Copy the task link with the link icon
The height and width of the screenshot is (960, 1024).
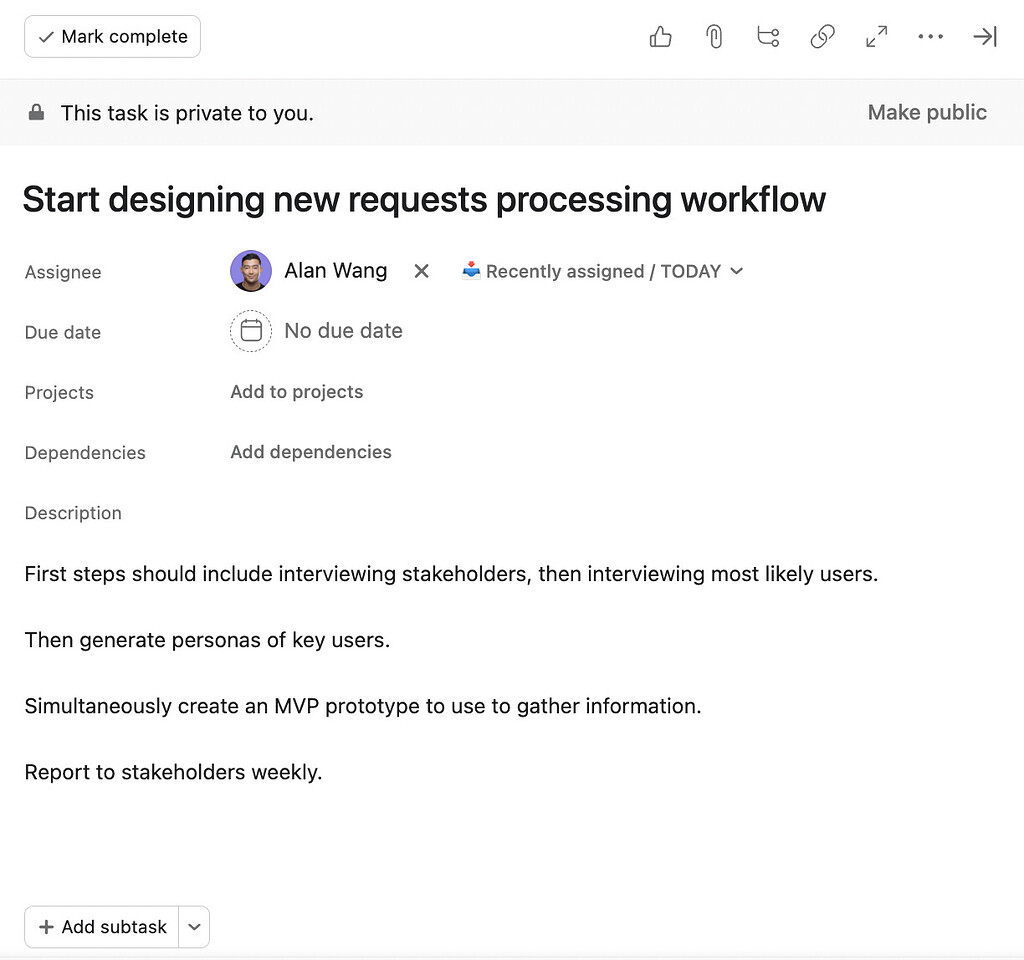pyautogui.click(x=822, y=36)
